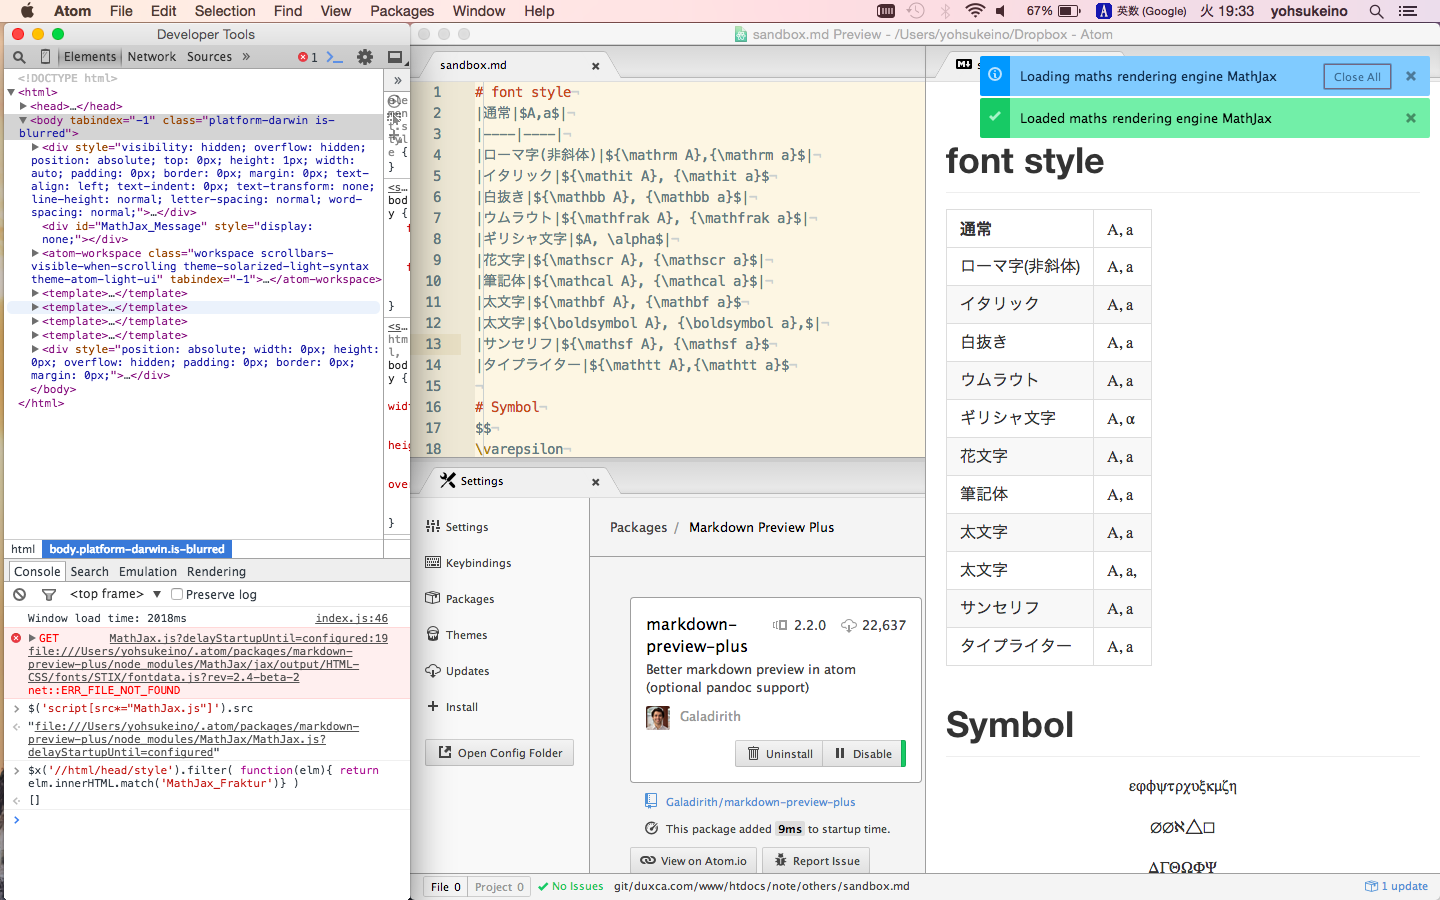Open the index.js:46 source link
The height and width of the screenshot is (900, 1440).
coord(351,618)
